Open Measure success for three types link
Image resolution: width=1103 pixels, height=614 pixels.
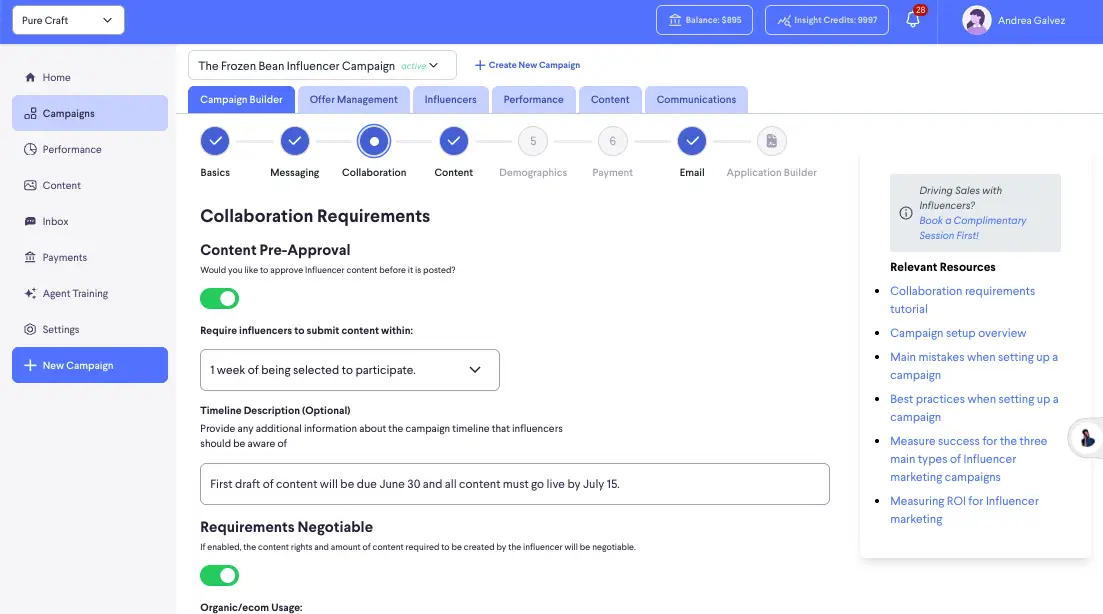pos(969,459)
